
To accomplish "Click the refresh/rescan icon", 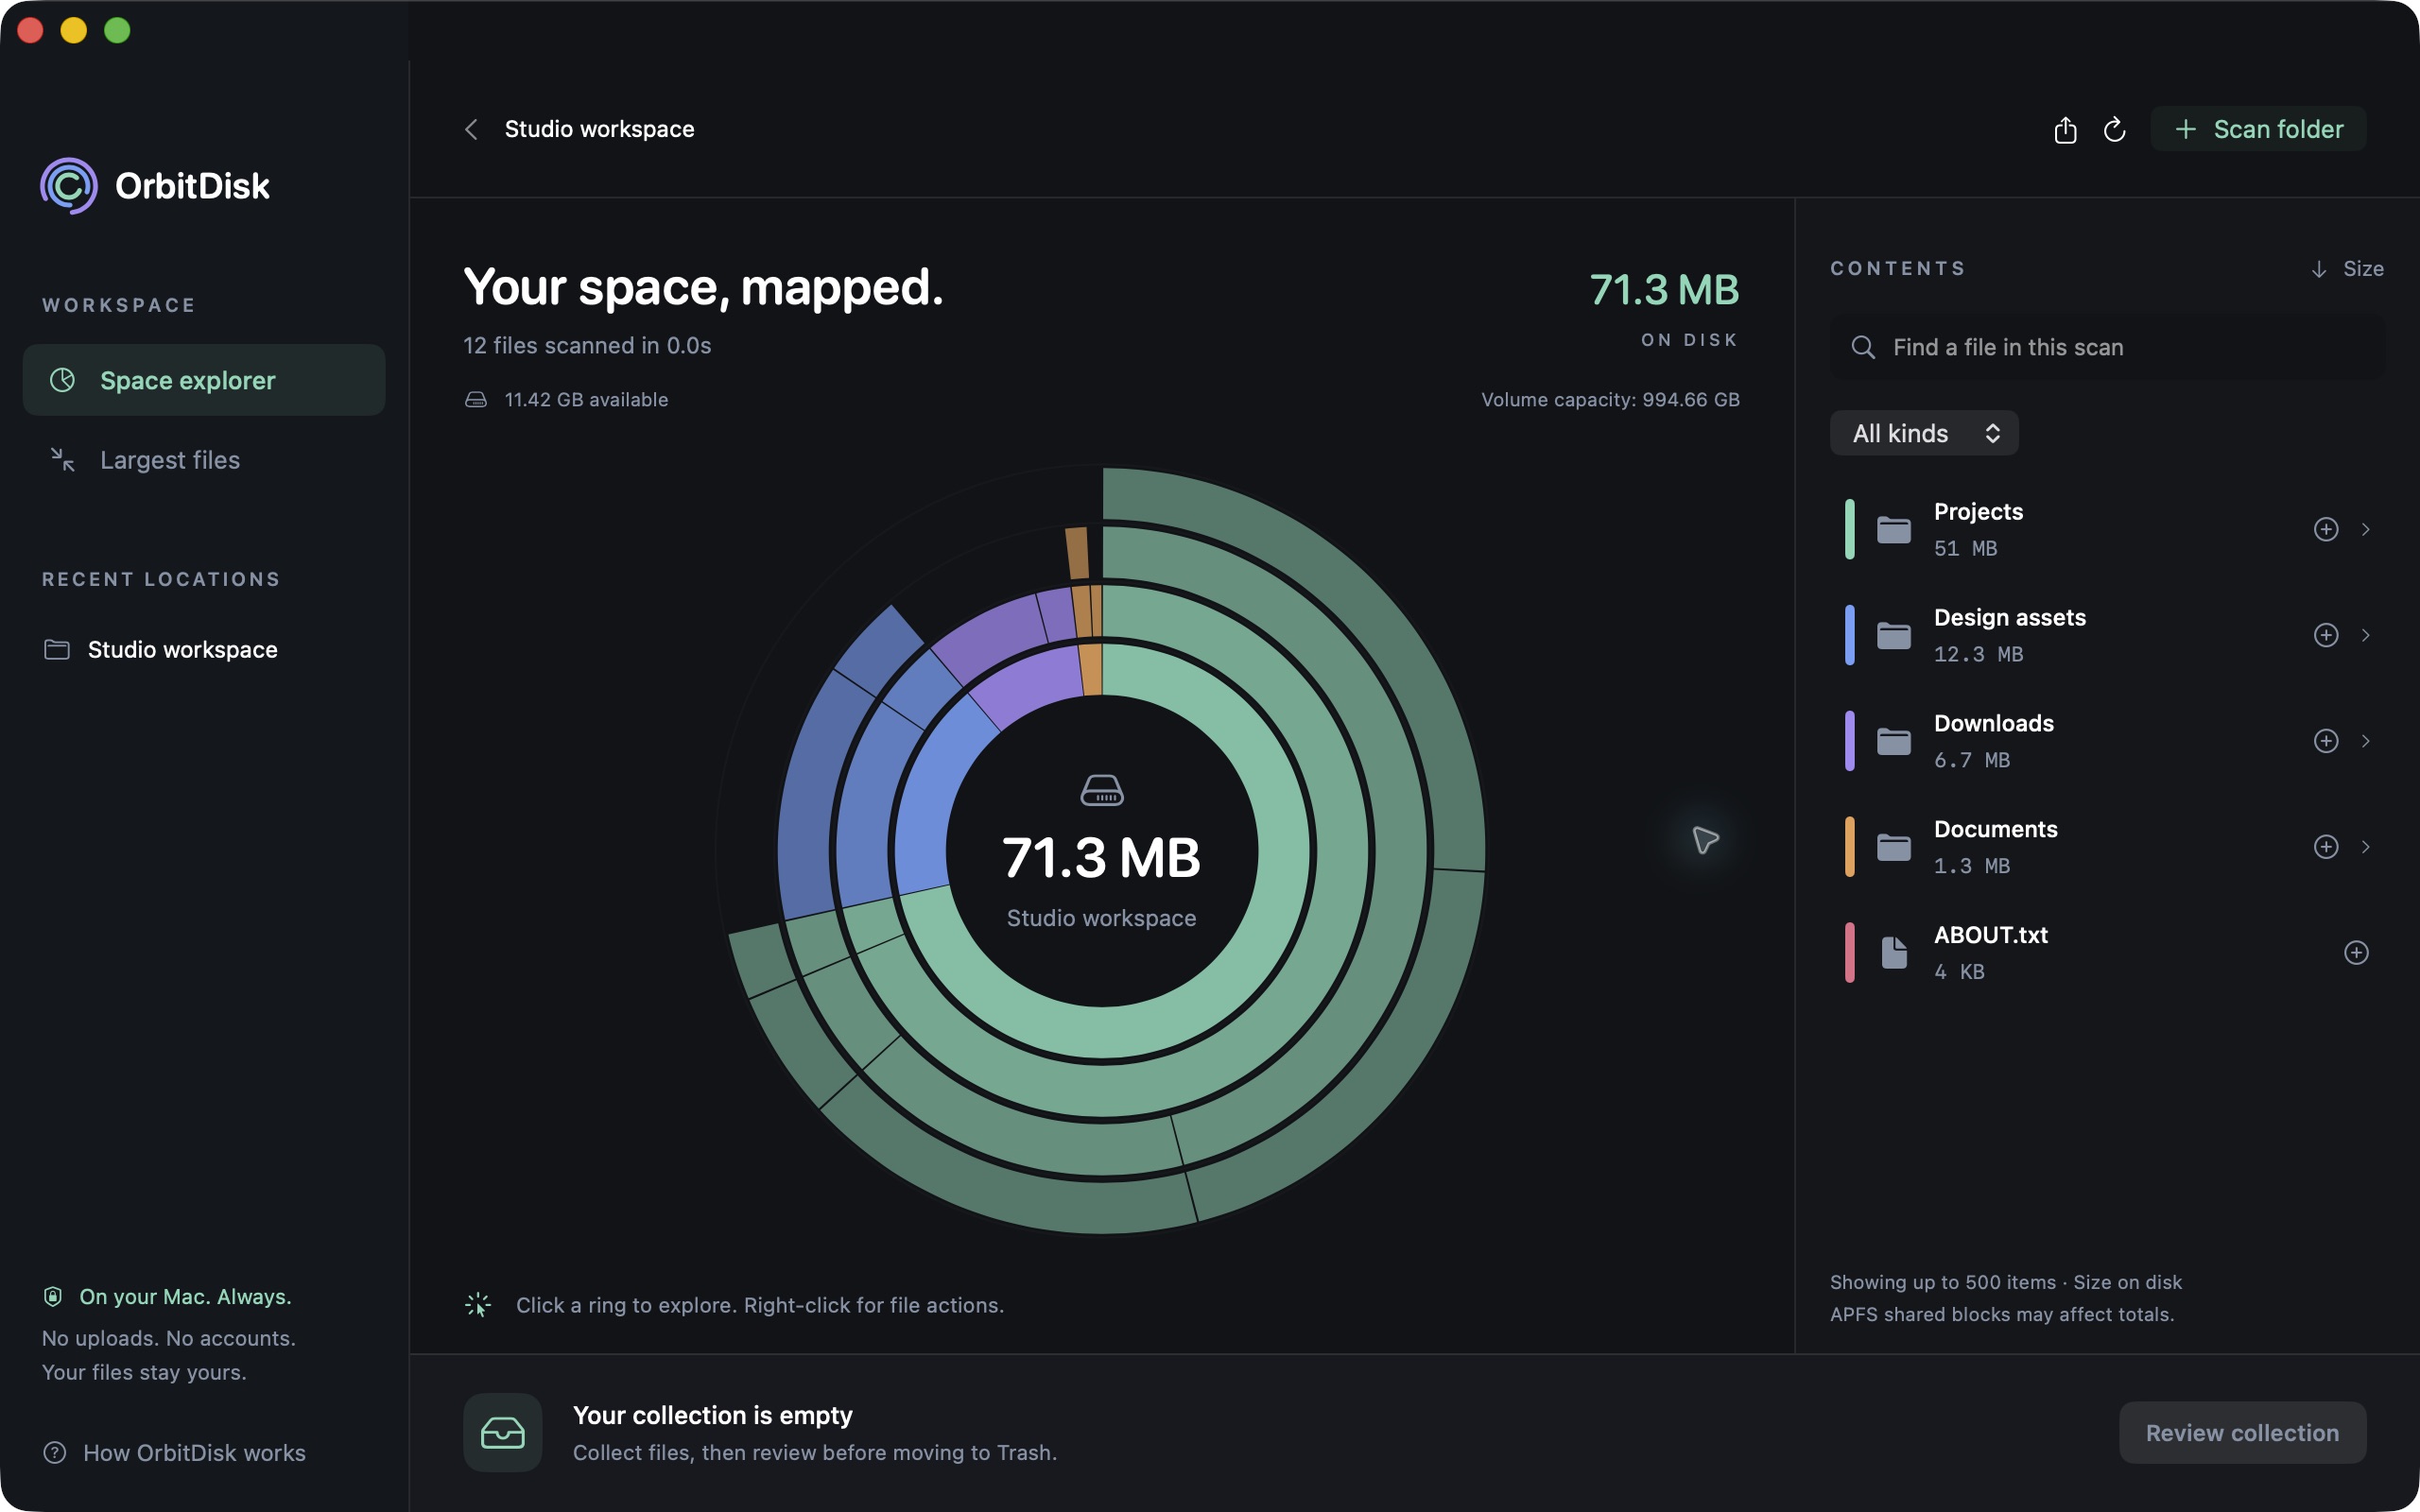I will 2114,130.
